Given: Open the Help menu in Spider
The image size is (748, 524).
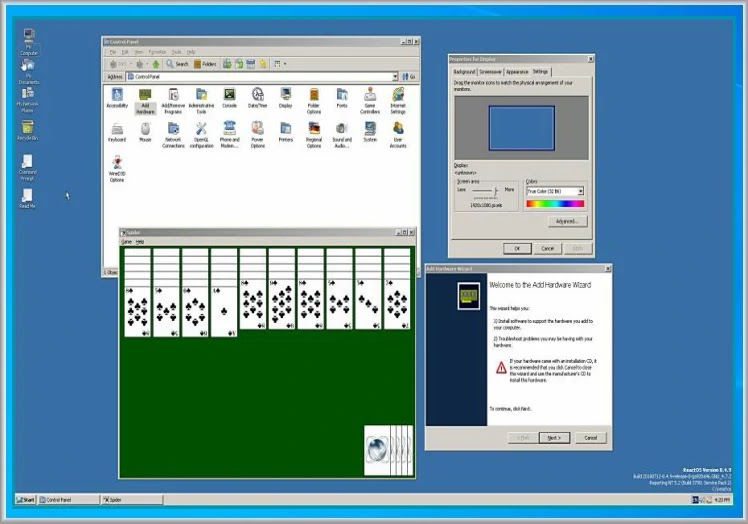Looking at the screenshot, I should pos(140,242).
